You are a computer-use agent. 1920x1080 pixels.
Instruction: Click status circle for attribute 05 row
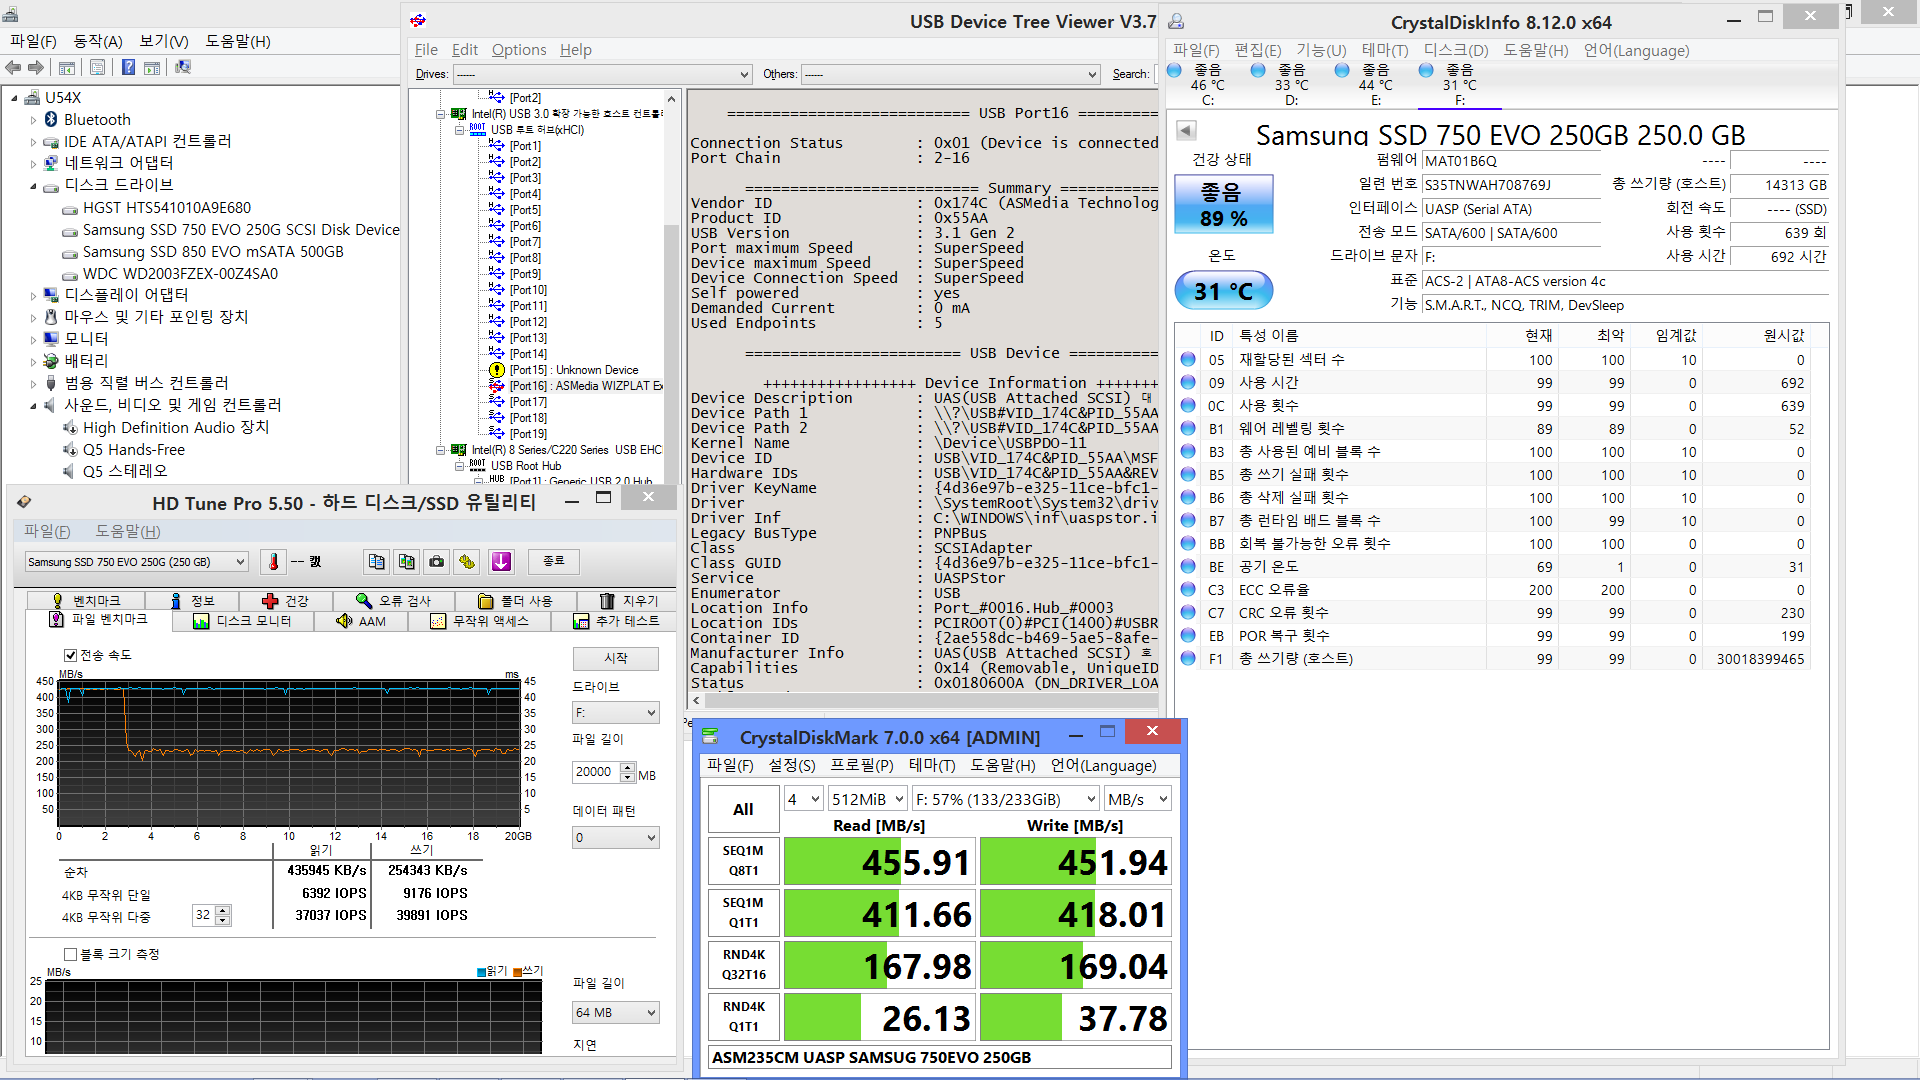point(1188,359)
